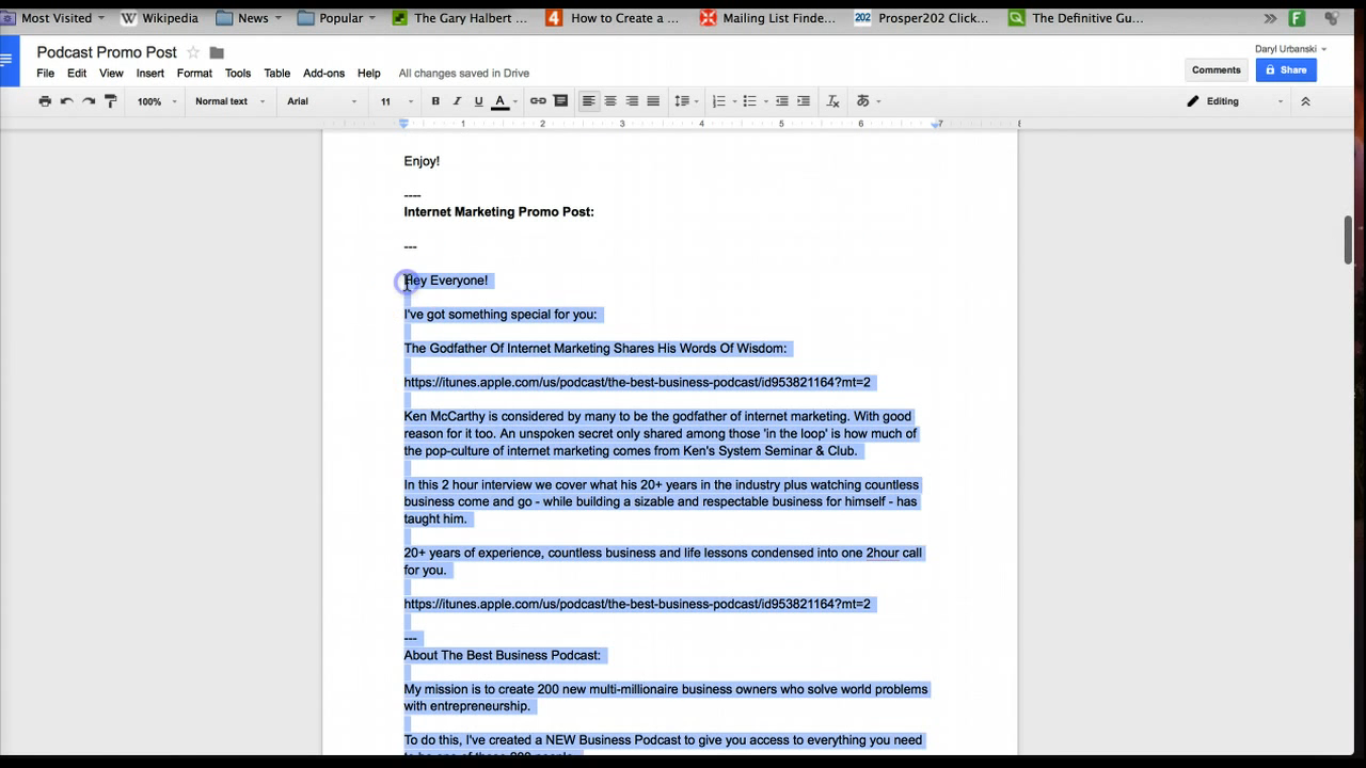Align text right

[x=632, y=101]
